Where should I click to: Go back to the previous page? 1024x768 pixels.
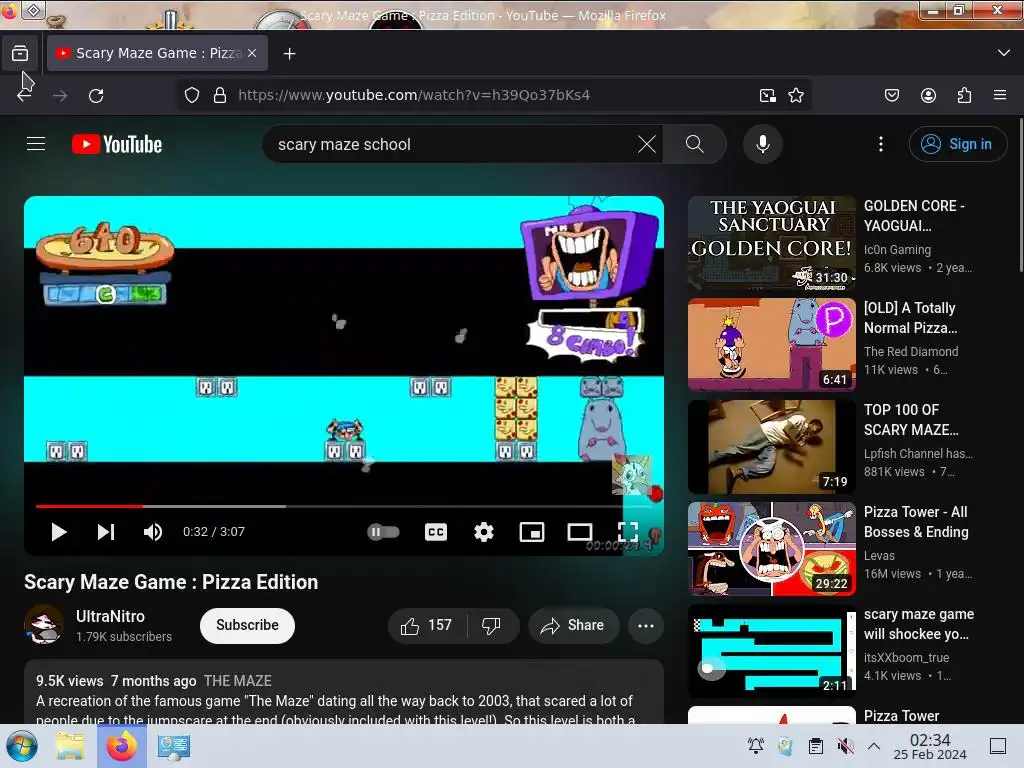pyautogui.click(x=24, y=95)
